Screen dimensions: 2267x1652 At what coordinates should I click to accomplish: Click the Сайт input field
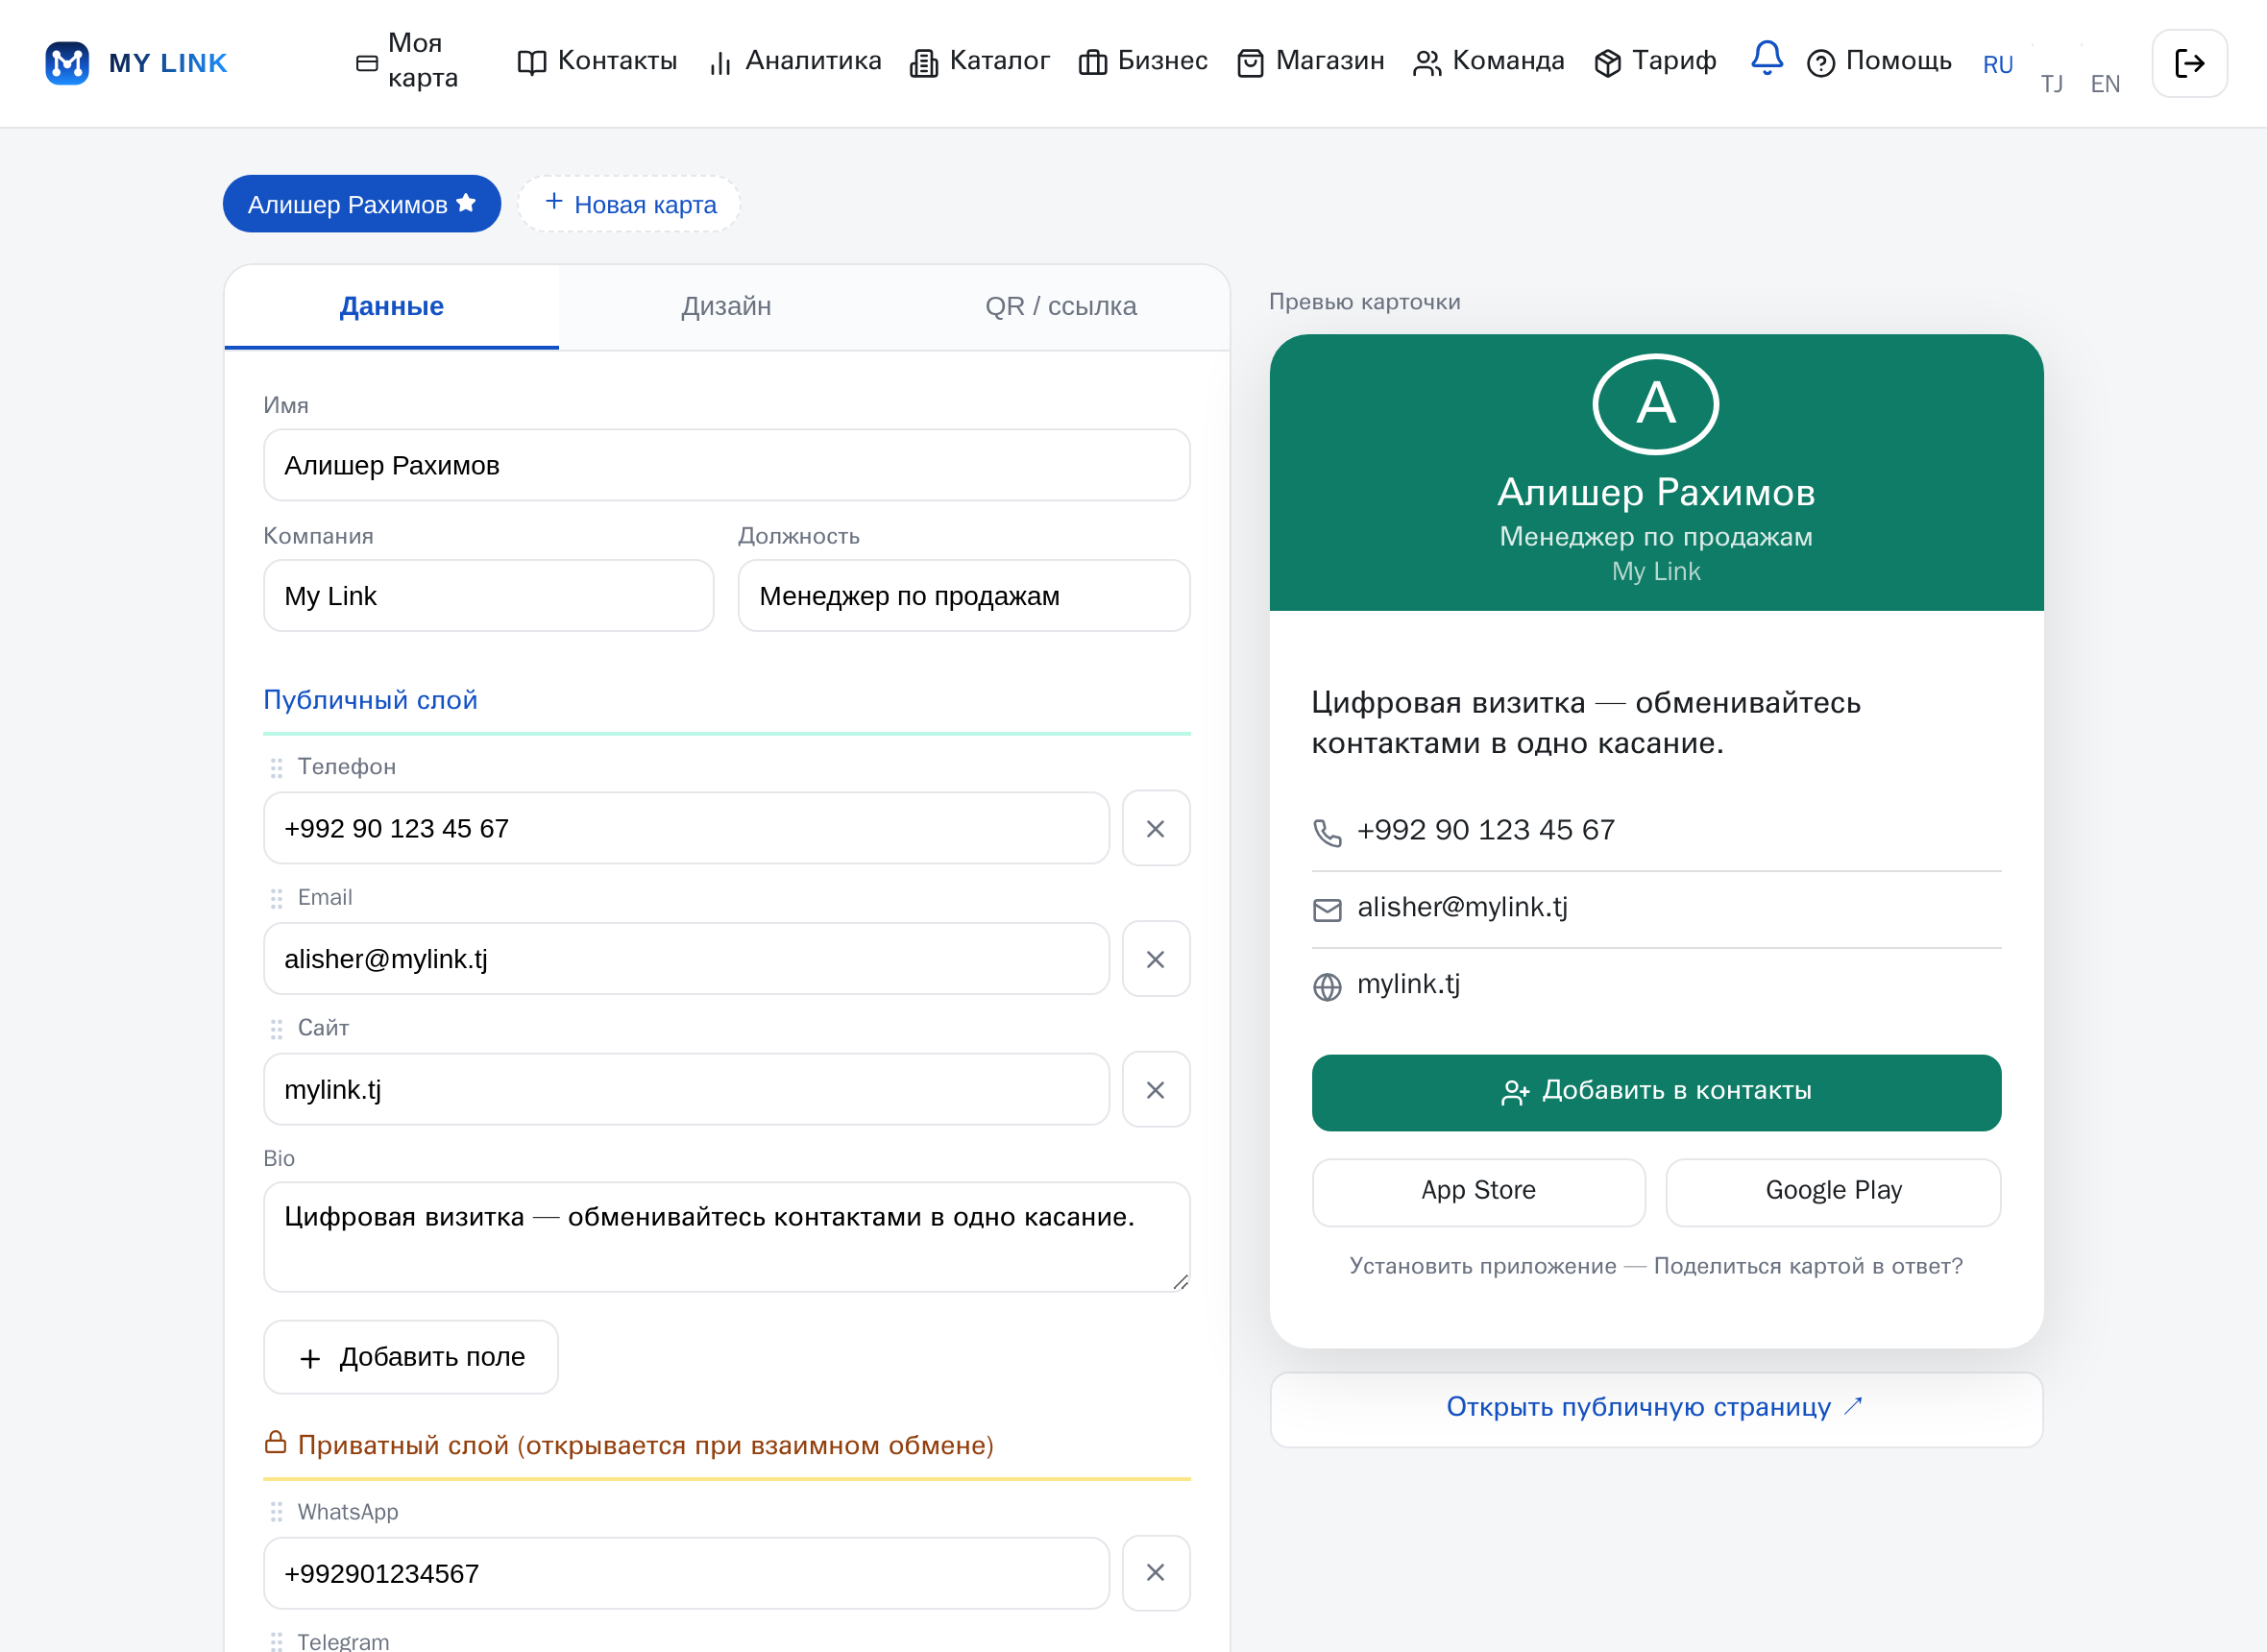tap(686, 1089)
